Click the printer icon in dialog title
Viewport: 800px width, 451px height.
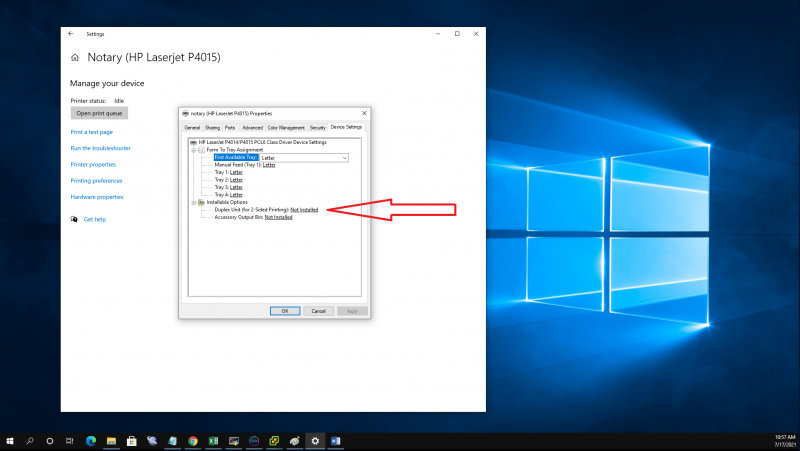point(185,113)
